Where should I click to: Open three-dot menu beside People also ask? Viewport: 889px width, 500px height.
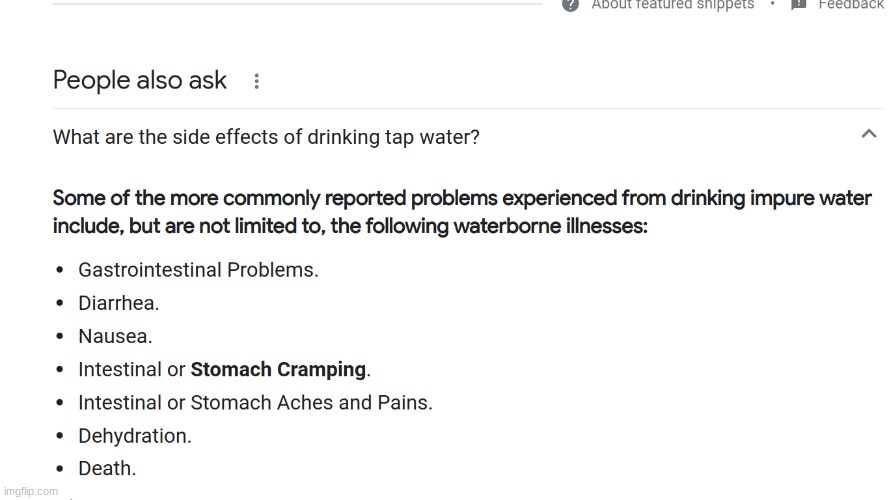coord(257,81)
